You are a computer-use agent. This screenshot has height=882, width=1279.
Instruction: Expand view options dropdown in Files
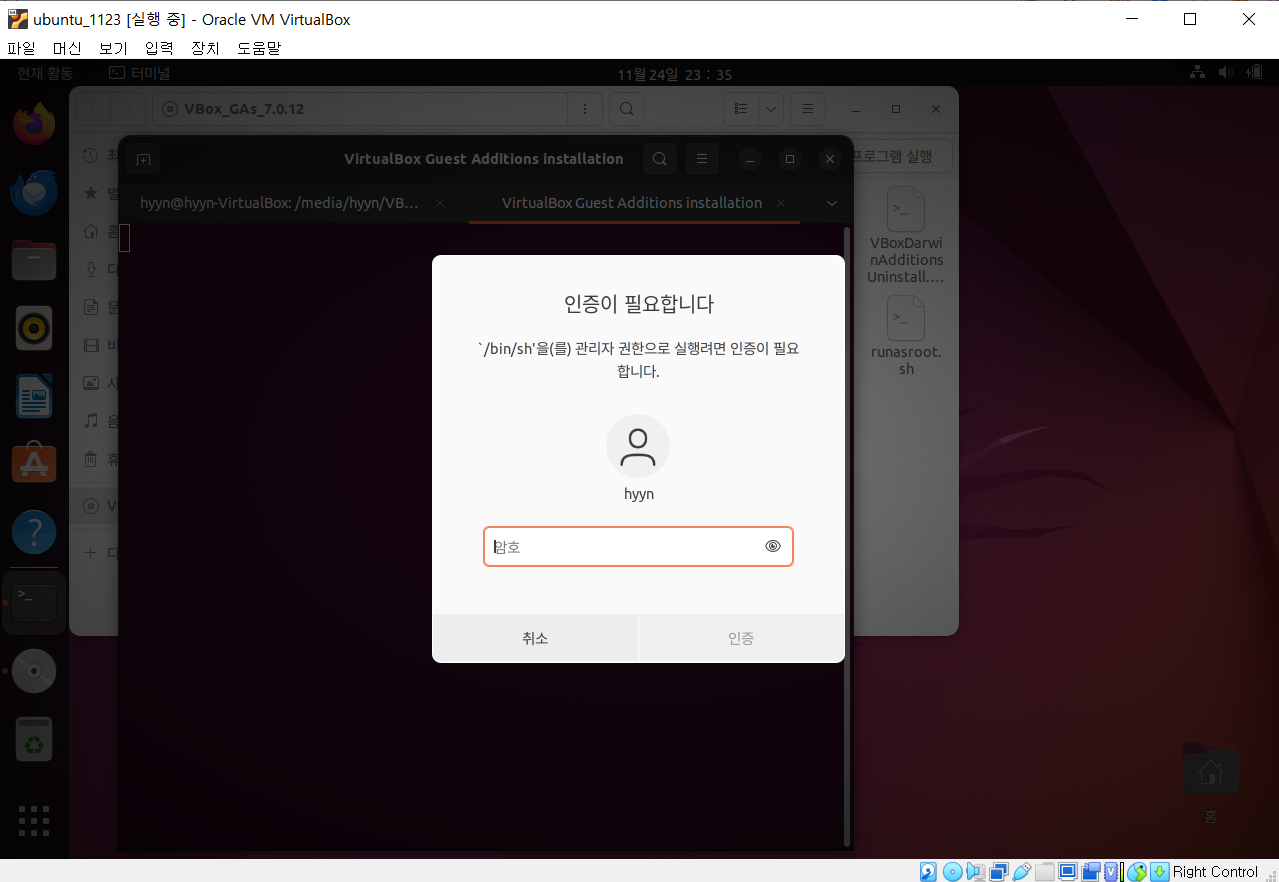(771, 109)
